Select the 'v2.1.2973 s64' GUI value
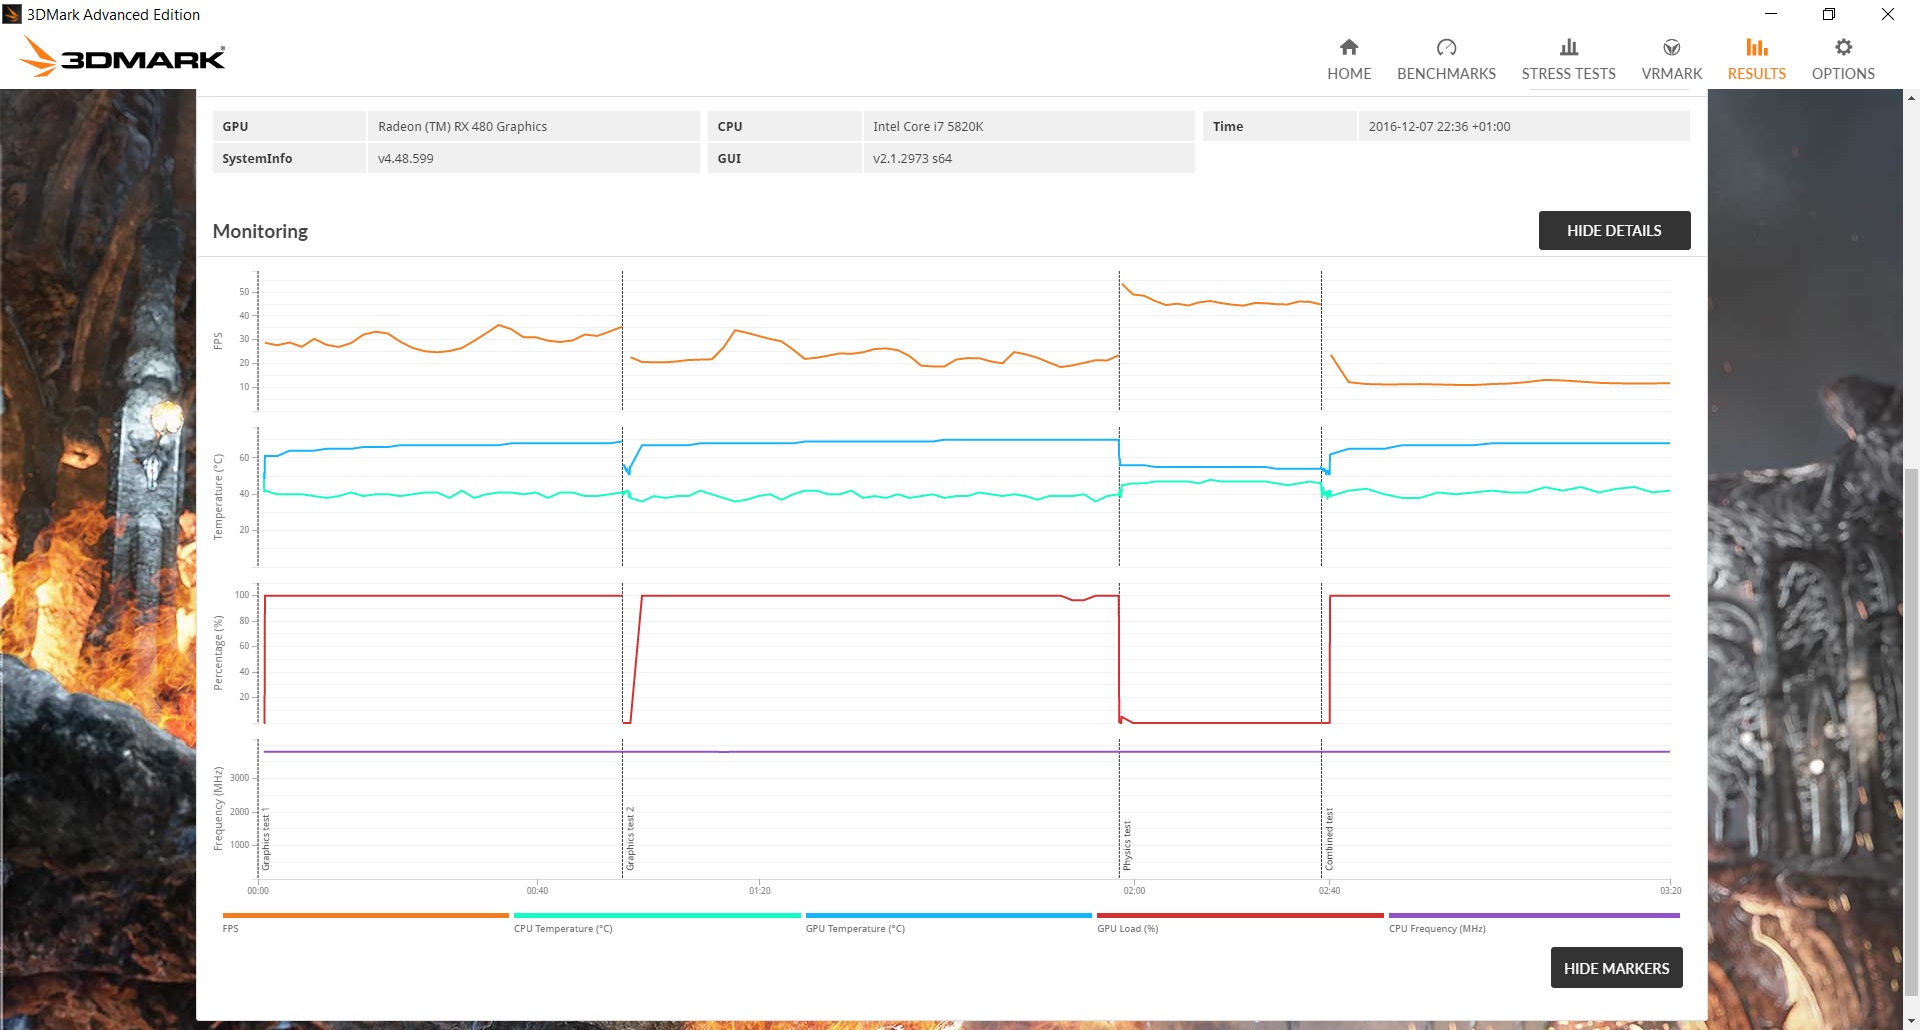 coord(912,158)
